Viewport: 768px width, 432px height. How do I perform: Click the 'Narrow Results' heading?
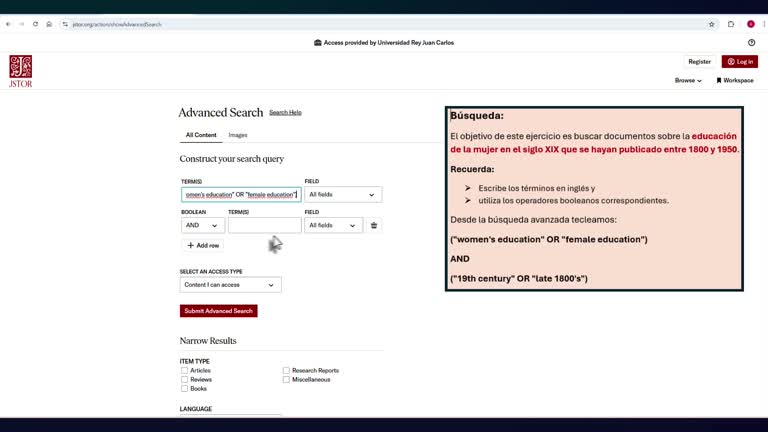pos(208,341)
